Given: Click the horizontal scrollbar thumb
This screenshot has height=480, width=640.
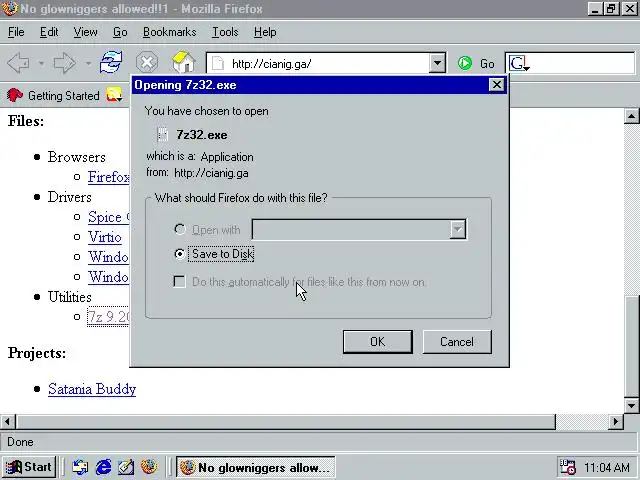Looking at the screenshot, I should click(x=286, y=421).
